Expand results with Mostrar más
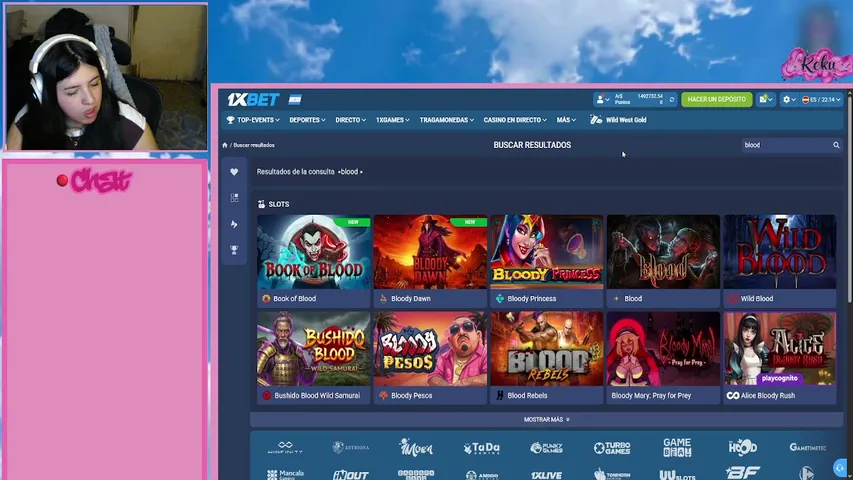The width and height of the screenshot is (853, 480). pos(547,420)
